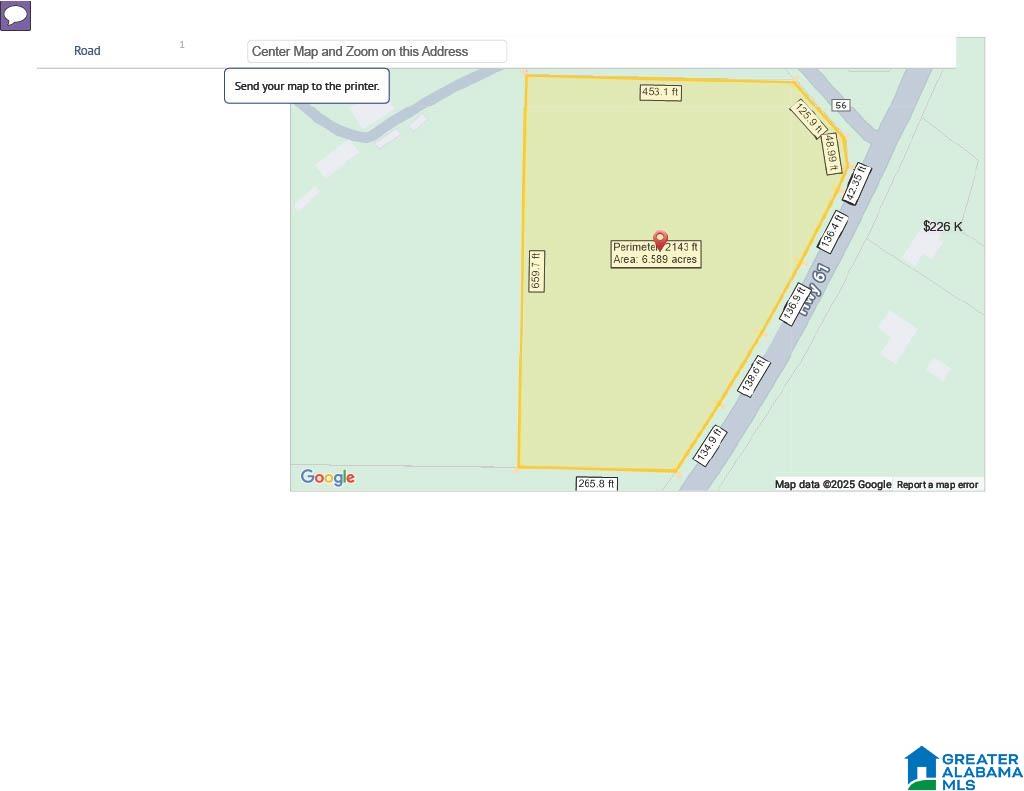
Task: Click the Greater Alabama MLS logo
Action: [x=963, y=768]
